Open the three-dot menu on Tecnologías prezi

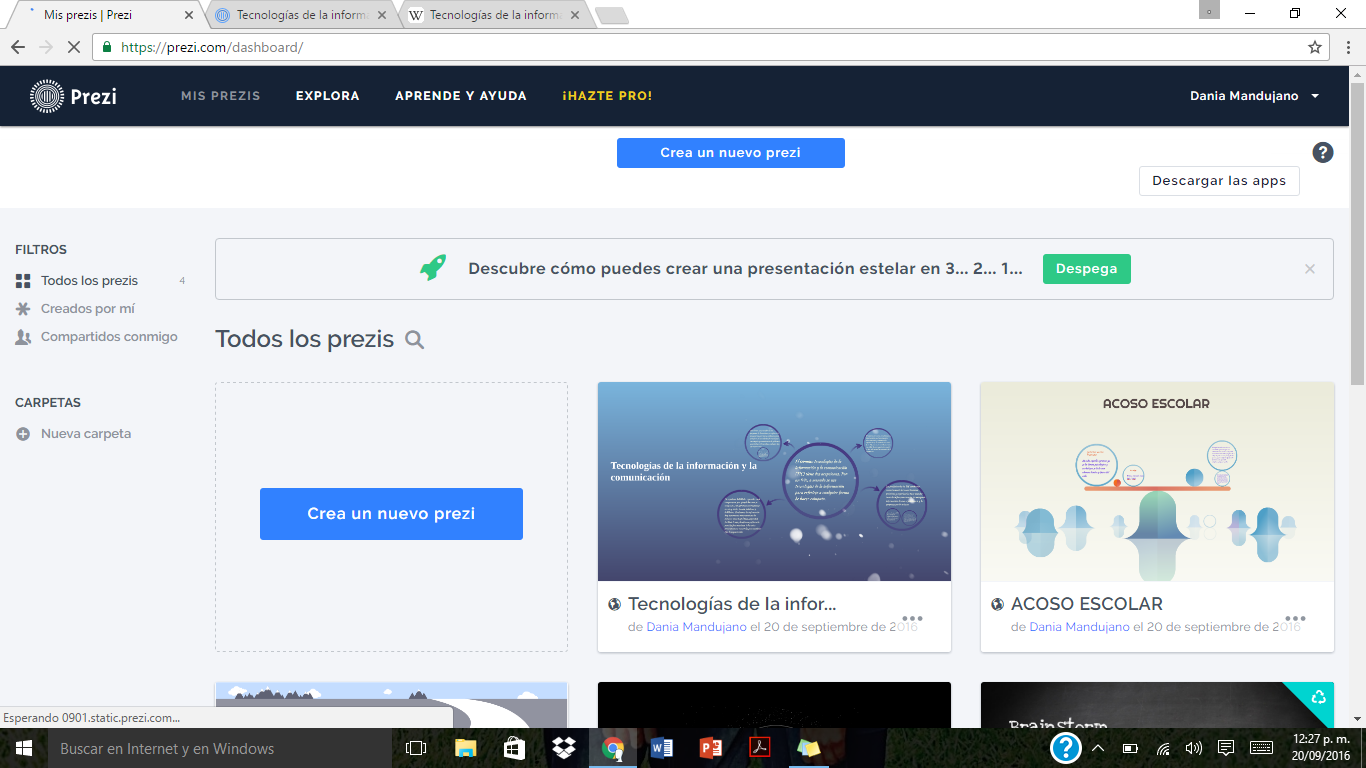pos(912,618)
